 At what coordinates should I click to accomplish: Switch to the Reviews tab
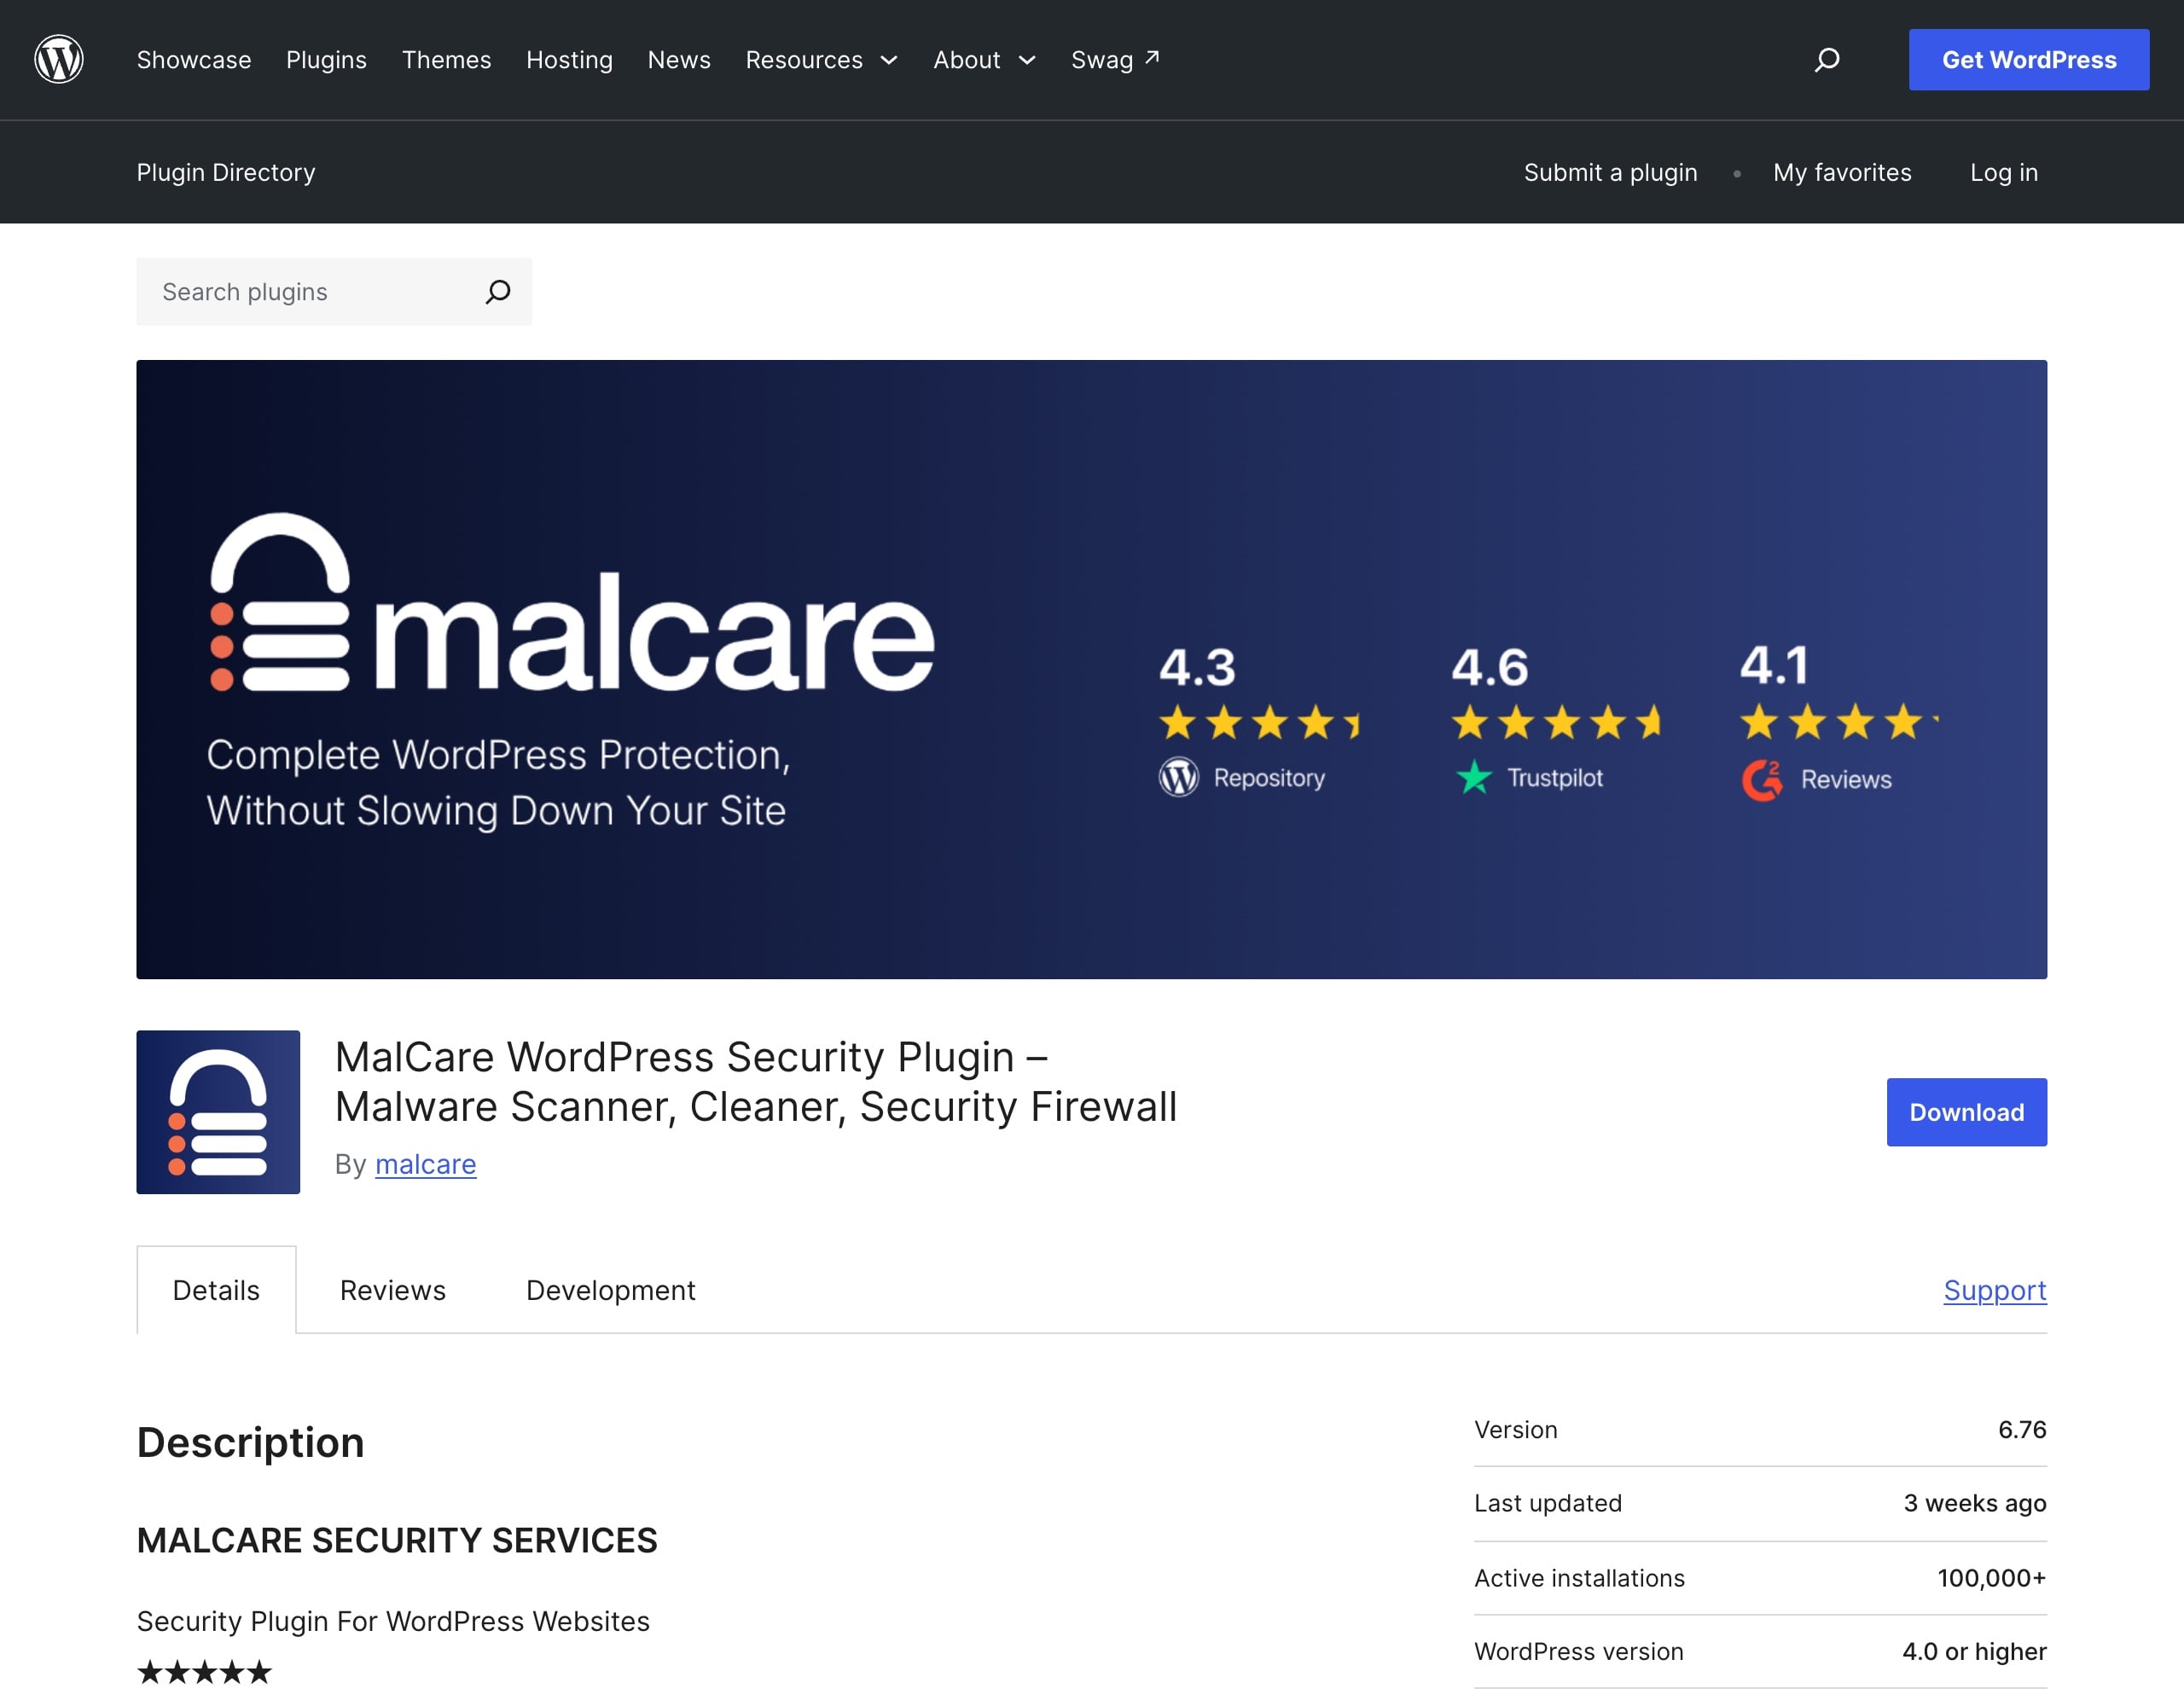point(393,1290)
